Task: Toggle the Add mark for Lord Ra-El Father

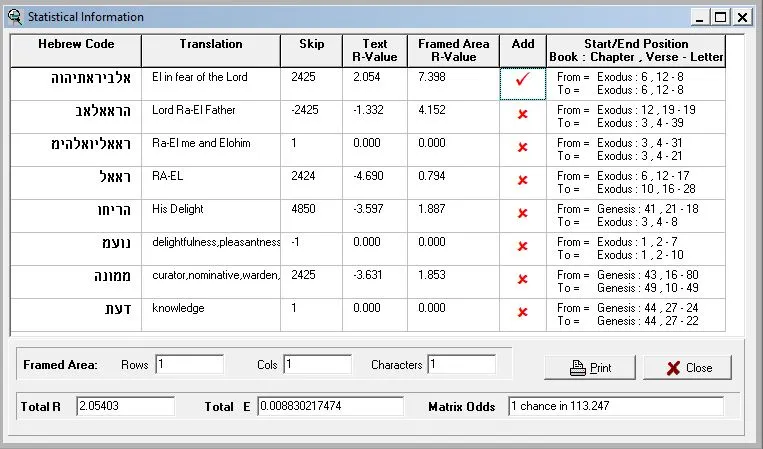Action: point(522,115)
